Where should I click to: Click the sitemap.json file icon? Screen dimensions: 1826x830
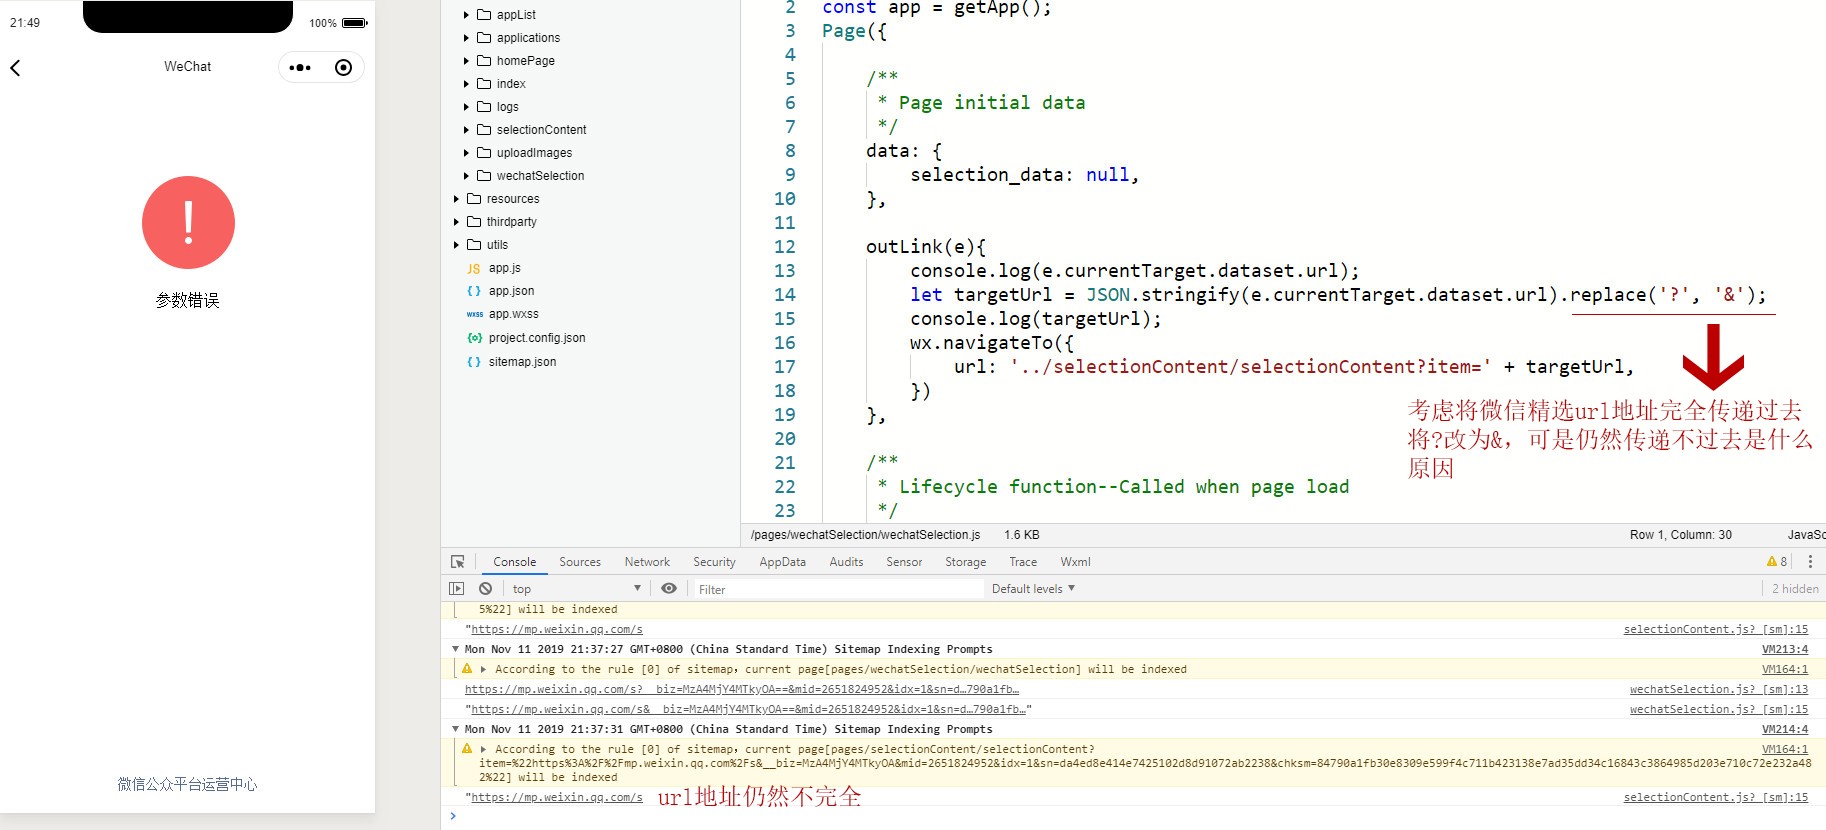(474, 362)
